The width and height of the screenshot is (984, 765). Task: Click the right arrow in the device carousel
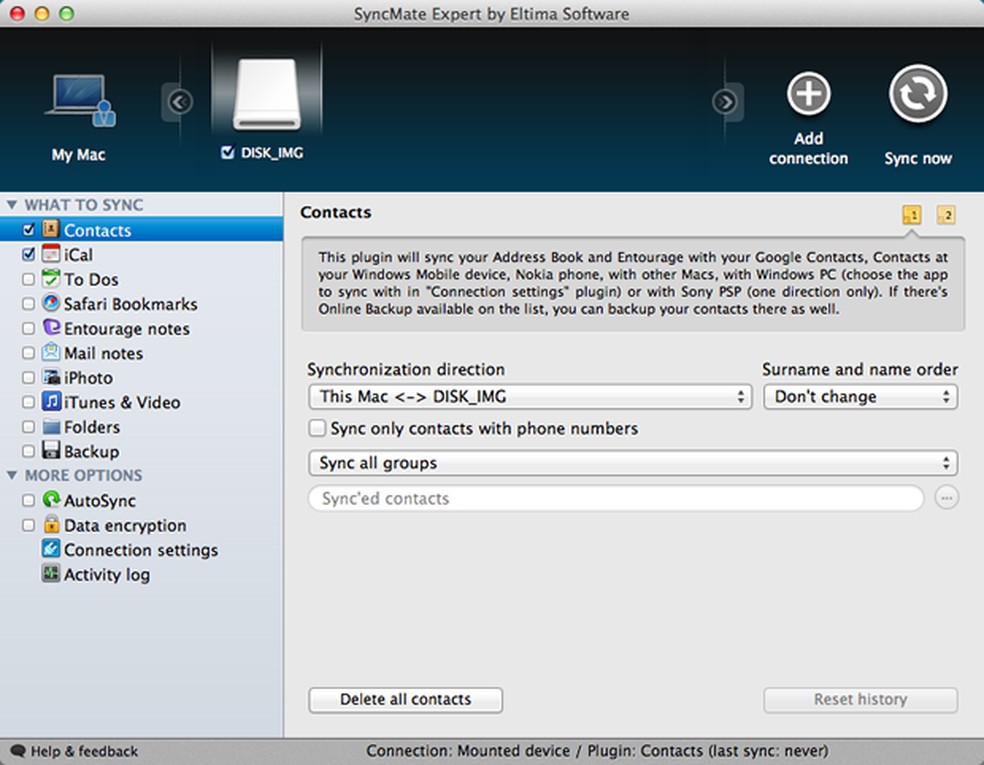725,102
